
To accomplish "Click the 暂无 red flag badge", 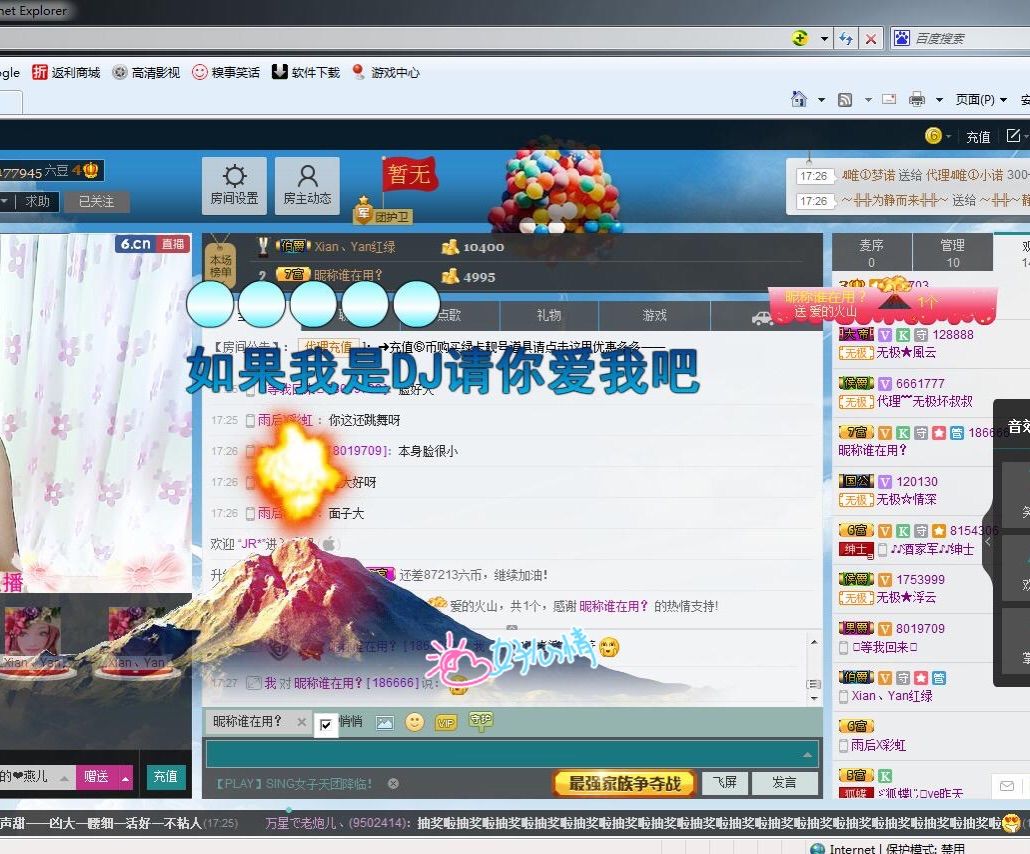I will click(409, 174).
